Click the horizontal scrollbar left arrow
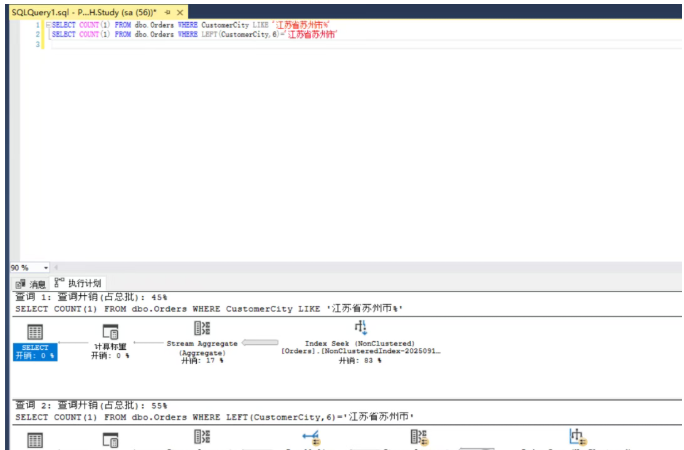This screenshot has width=684, height=450. point(56,267)
